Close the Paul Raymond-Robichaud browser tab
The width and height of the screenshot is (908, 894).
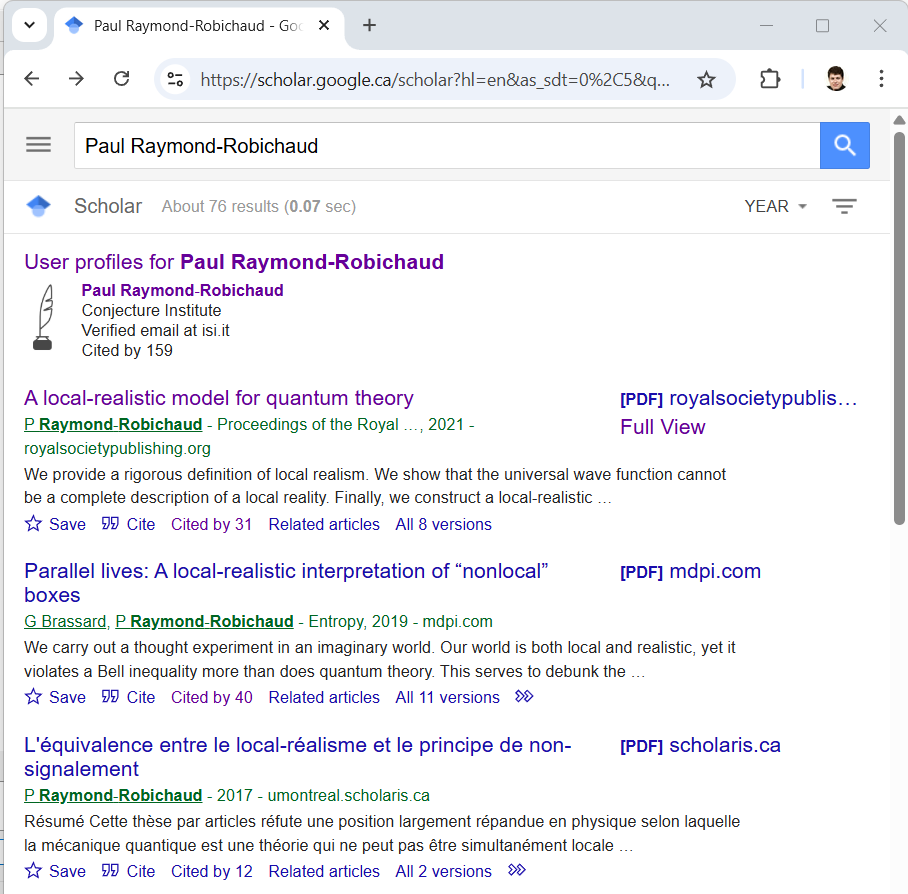point(324,25)
